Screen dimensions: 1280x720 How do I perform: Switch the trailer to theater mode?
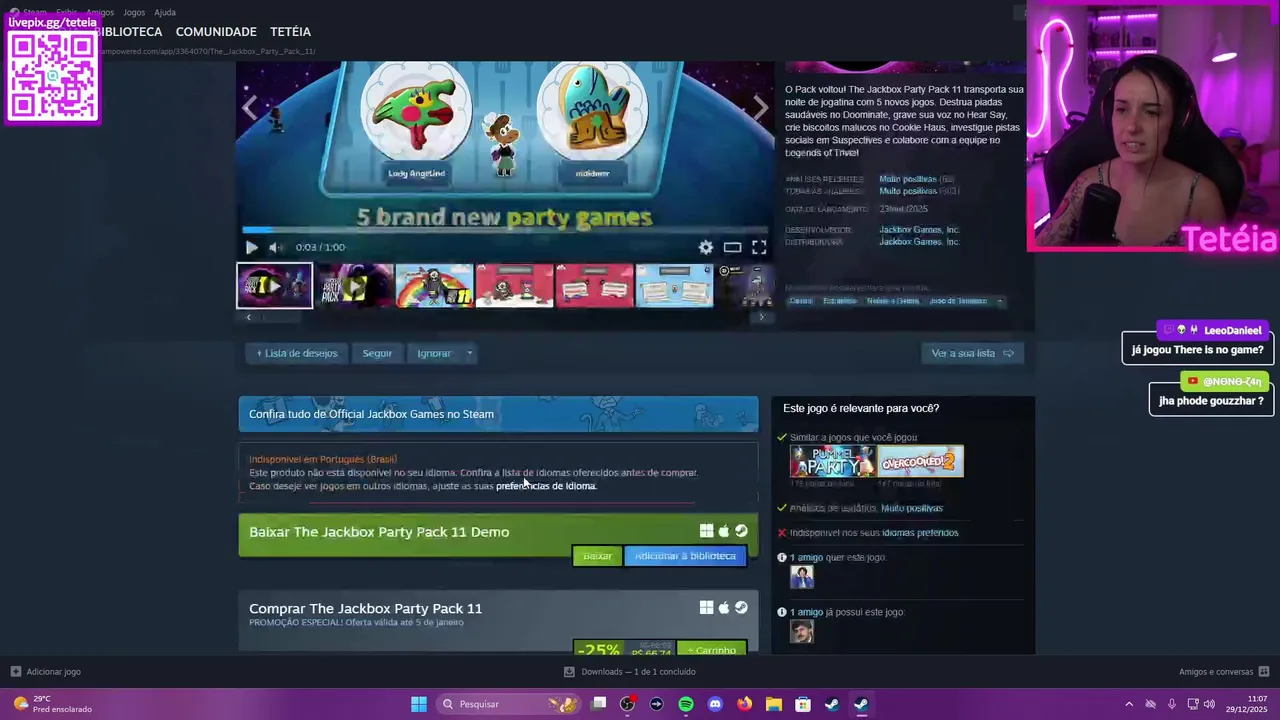point(732,247)
